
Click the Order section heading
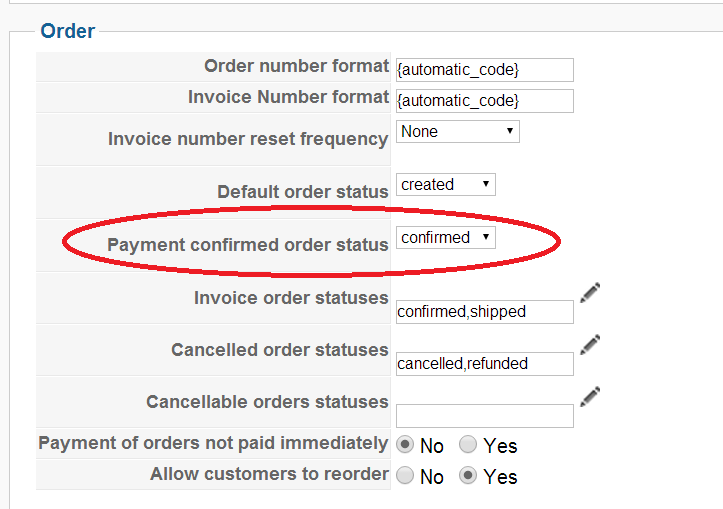(68, 31)
